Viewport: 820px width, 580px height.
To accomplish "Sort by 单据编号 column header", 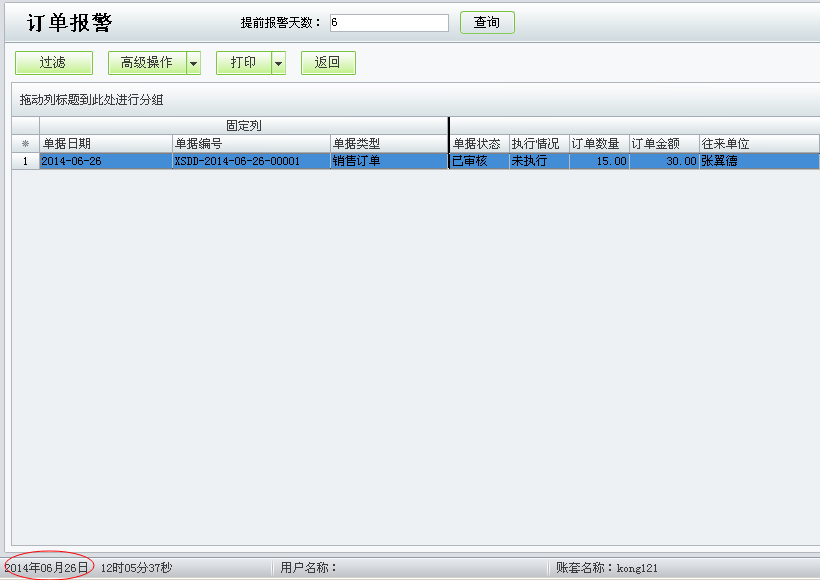I will click(251, 144).
